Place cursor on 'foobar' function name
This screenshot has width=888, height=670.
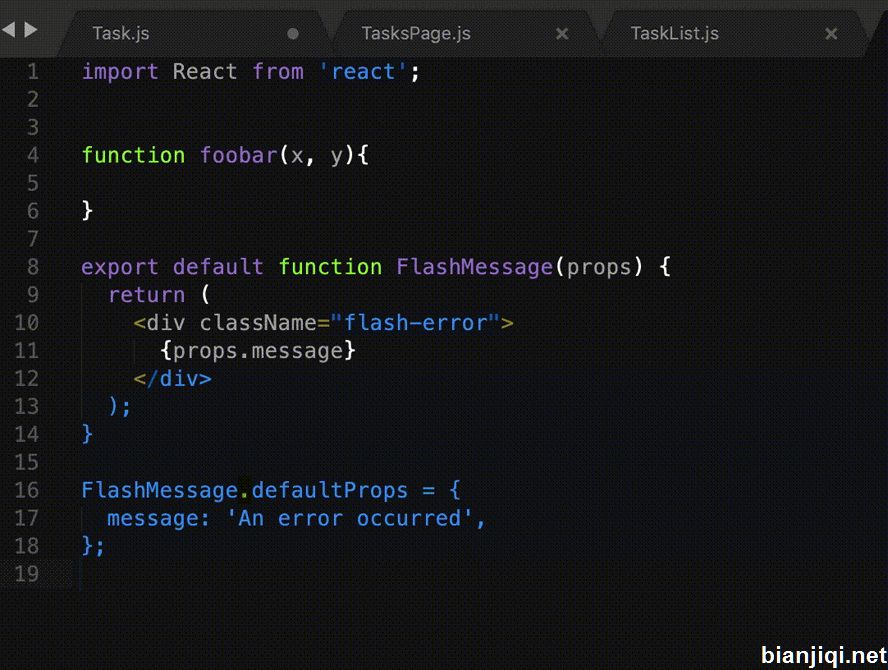point(238,155)
